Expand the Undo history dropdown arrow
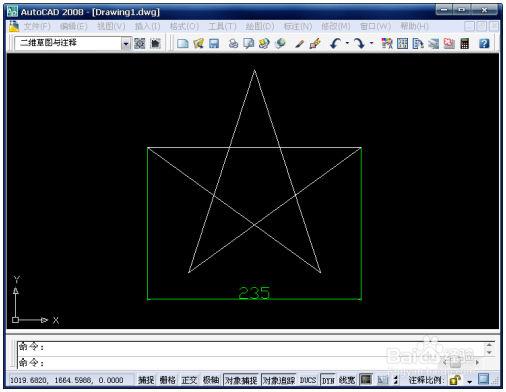This screenshot has height=392, width=506. [347, 43]
